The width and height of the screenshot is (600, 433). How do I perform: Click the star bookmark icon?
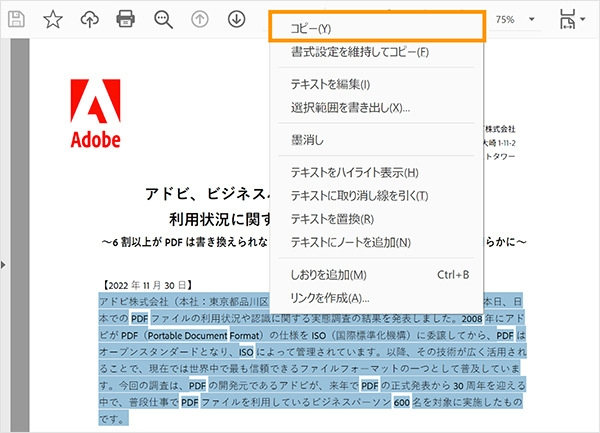53,19
